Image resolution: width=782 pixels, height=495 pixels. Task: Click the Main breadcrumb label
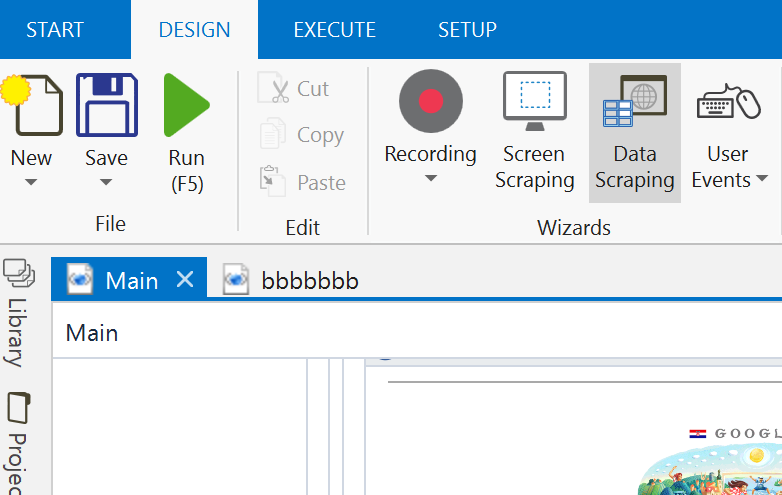click(92, 332)
